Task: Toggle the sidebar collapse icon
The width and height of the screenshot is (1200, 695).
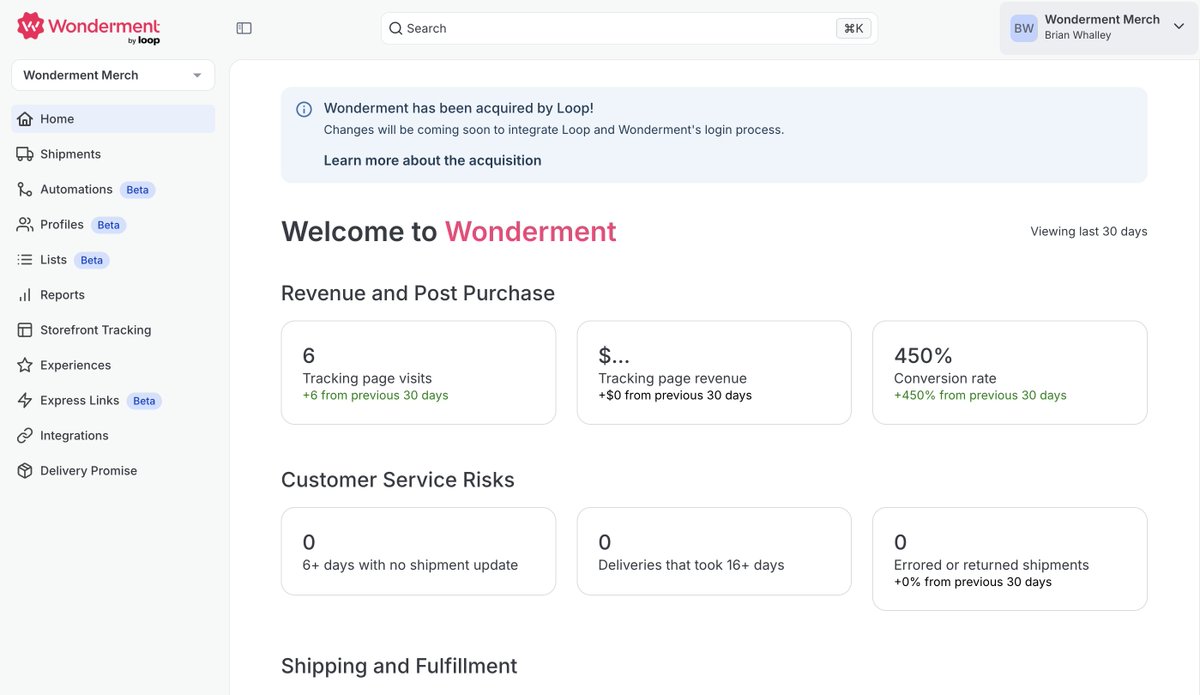Action: point(244,28)
